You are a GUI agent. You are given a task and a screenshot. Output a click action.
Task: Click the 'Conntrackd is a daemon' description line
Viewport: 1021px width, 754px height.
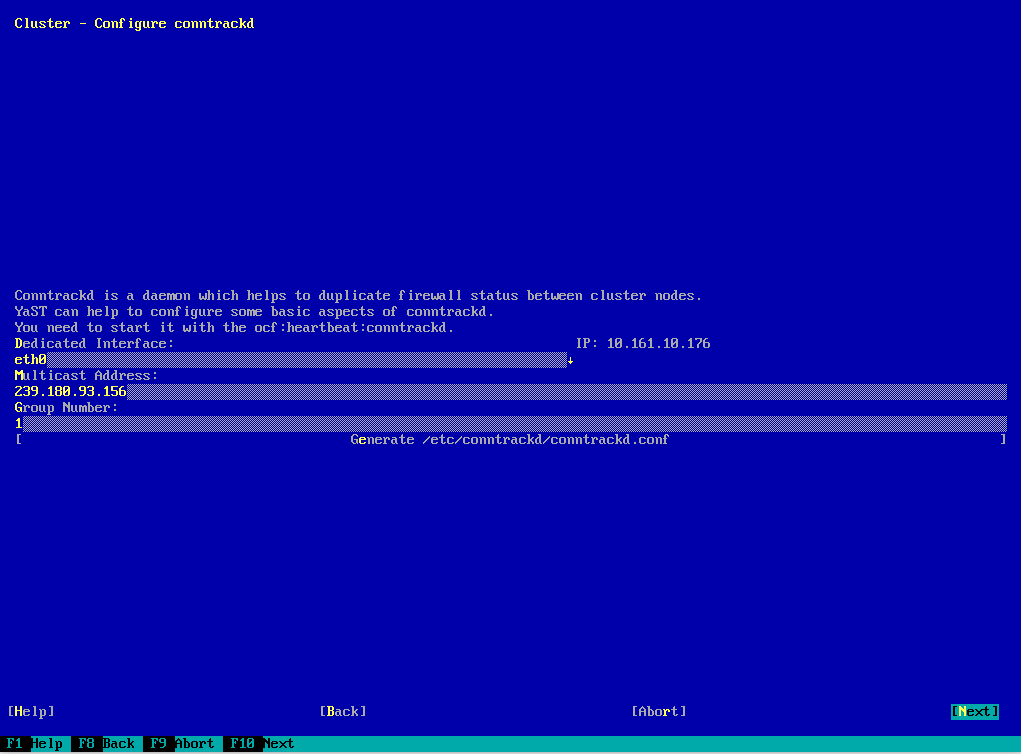click(358, 296)
